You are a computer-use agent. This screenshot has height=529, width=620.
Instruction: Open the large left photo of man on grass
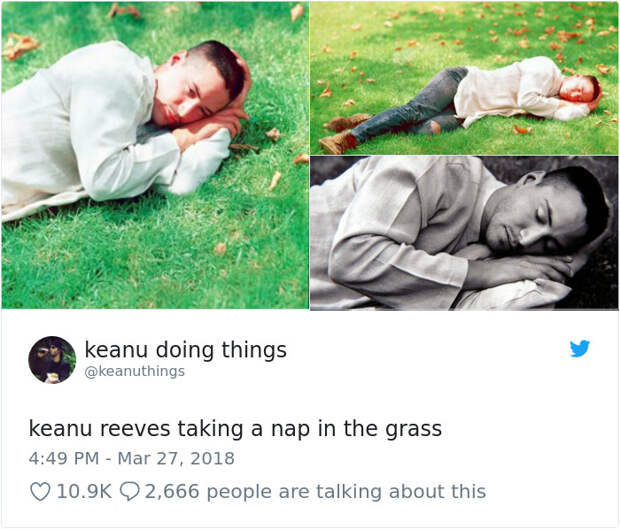tap(155, 155)
